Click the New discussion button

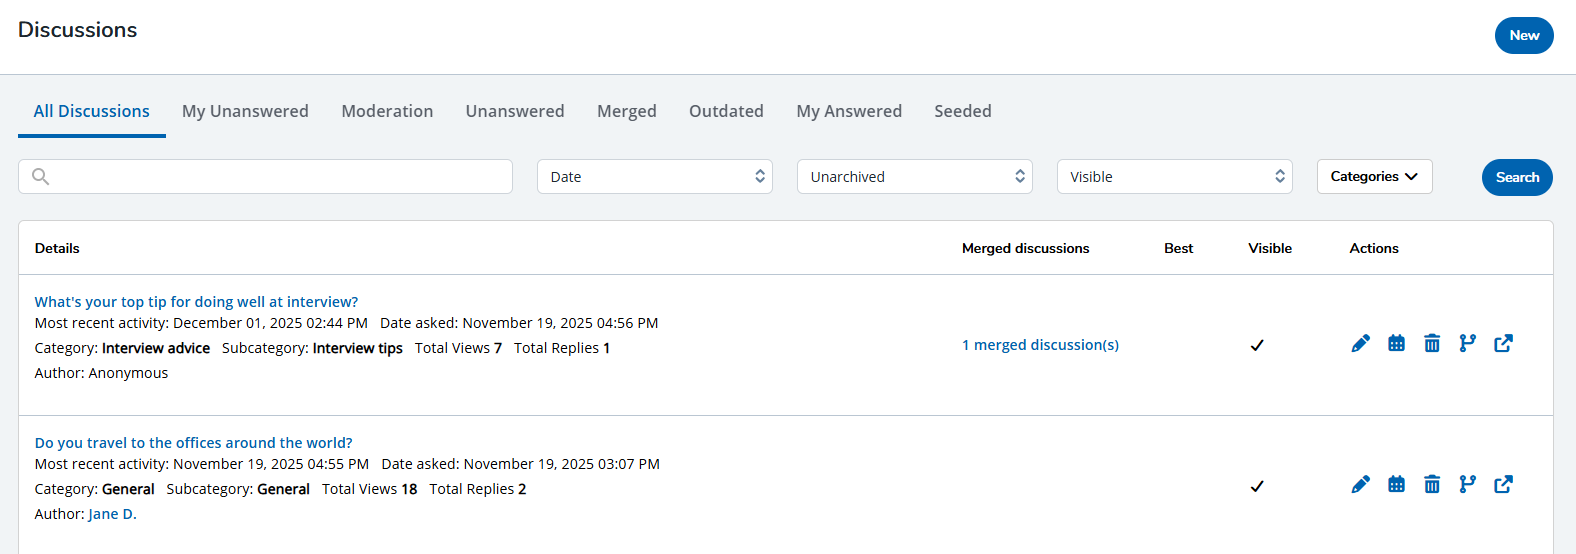point(1523,36)
